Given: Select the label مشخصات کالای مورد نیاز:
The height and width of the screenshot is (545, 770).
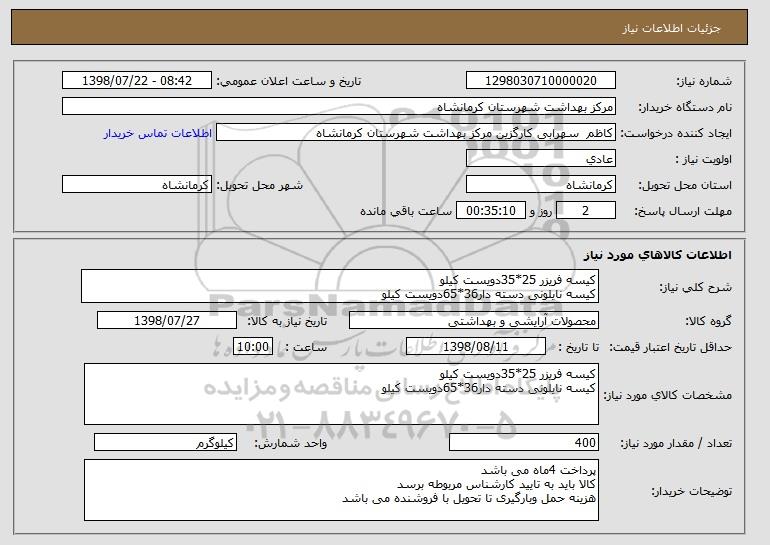Looking at the screenshot, I should (x=667, y=395).
